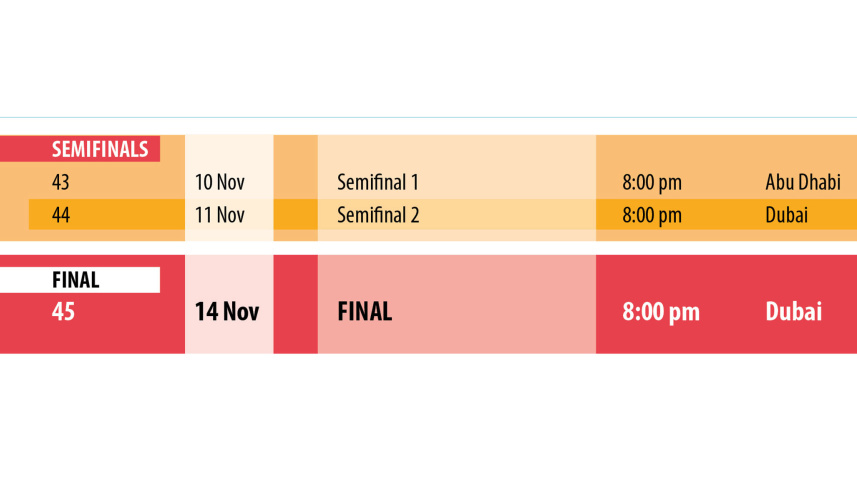The width and height of the screenshot is (857, 482).
Task: Select the Semifinal 1 match name
Action: pyautogui.click(x=377, y=183)
